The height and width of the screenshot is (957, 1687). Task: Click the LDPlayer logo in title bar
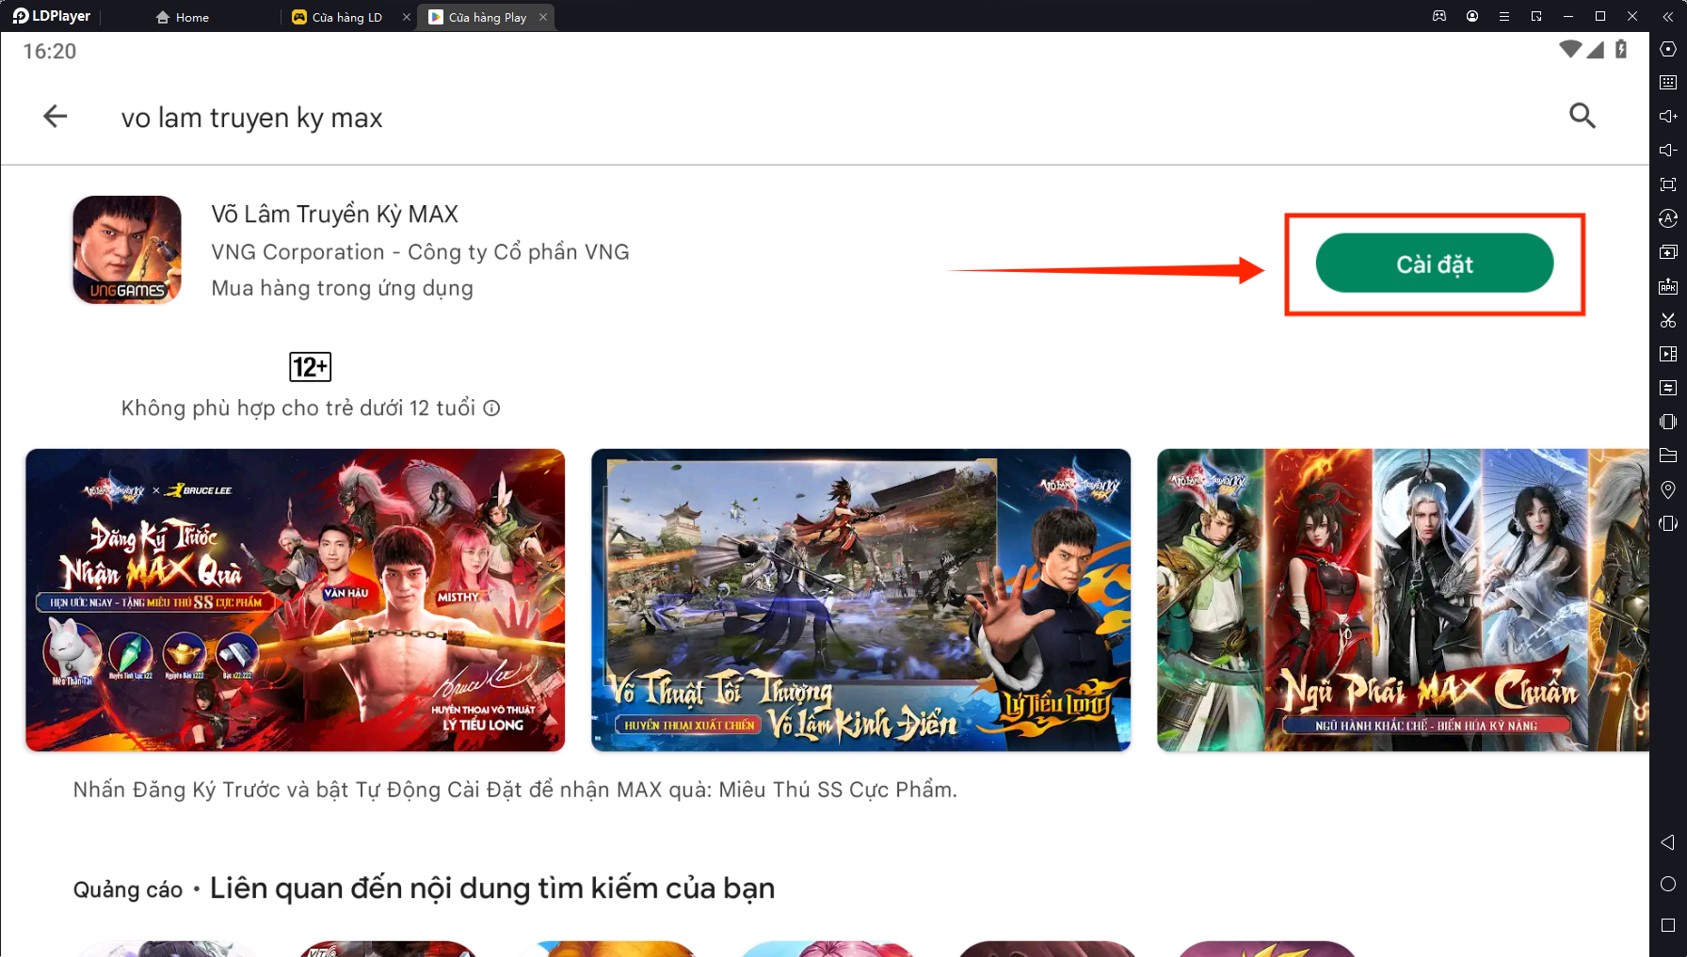coord(51,16)
